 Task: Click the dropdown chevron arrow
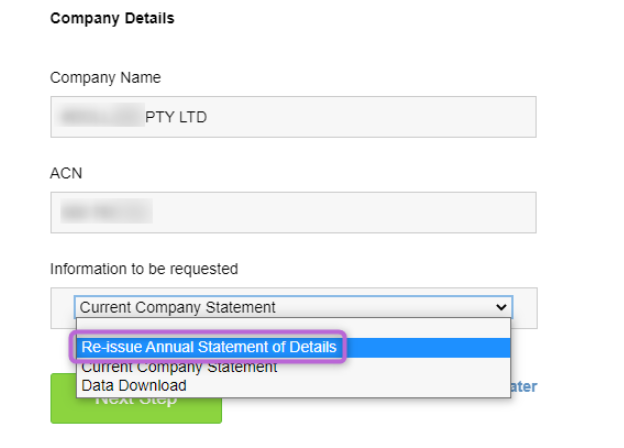pos(501,307)
